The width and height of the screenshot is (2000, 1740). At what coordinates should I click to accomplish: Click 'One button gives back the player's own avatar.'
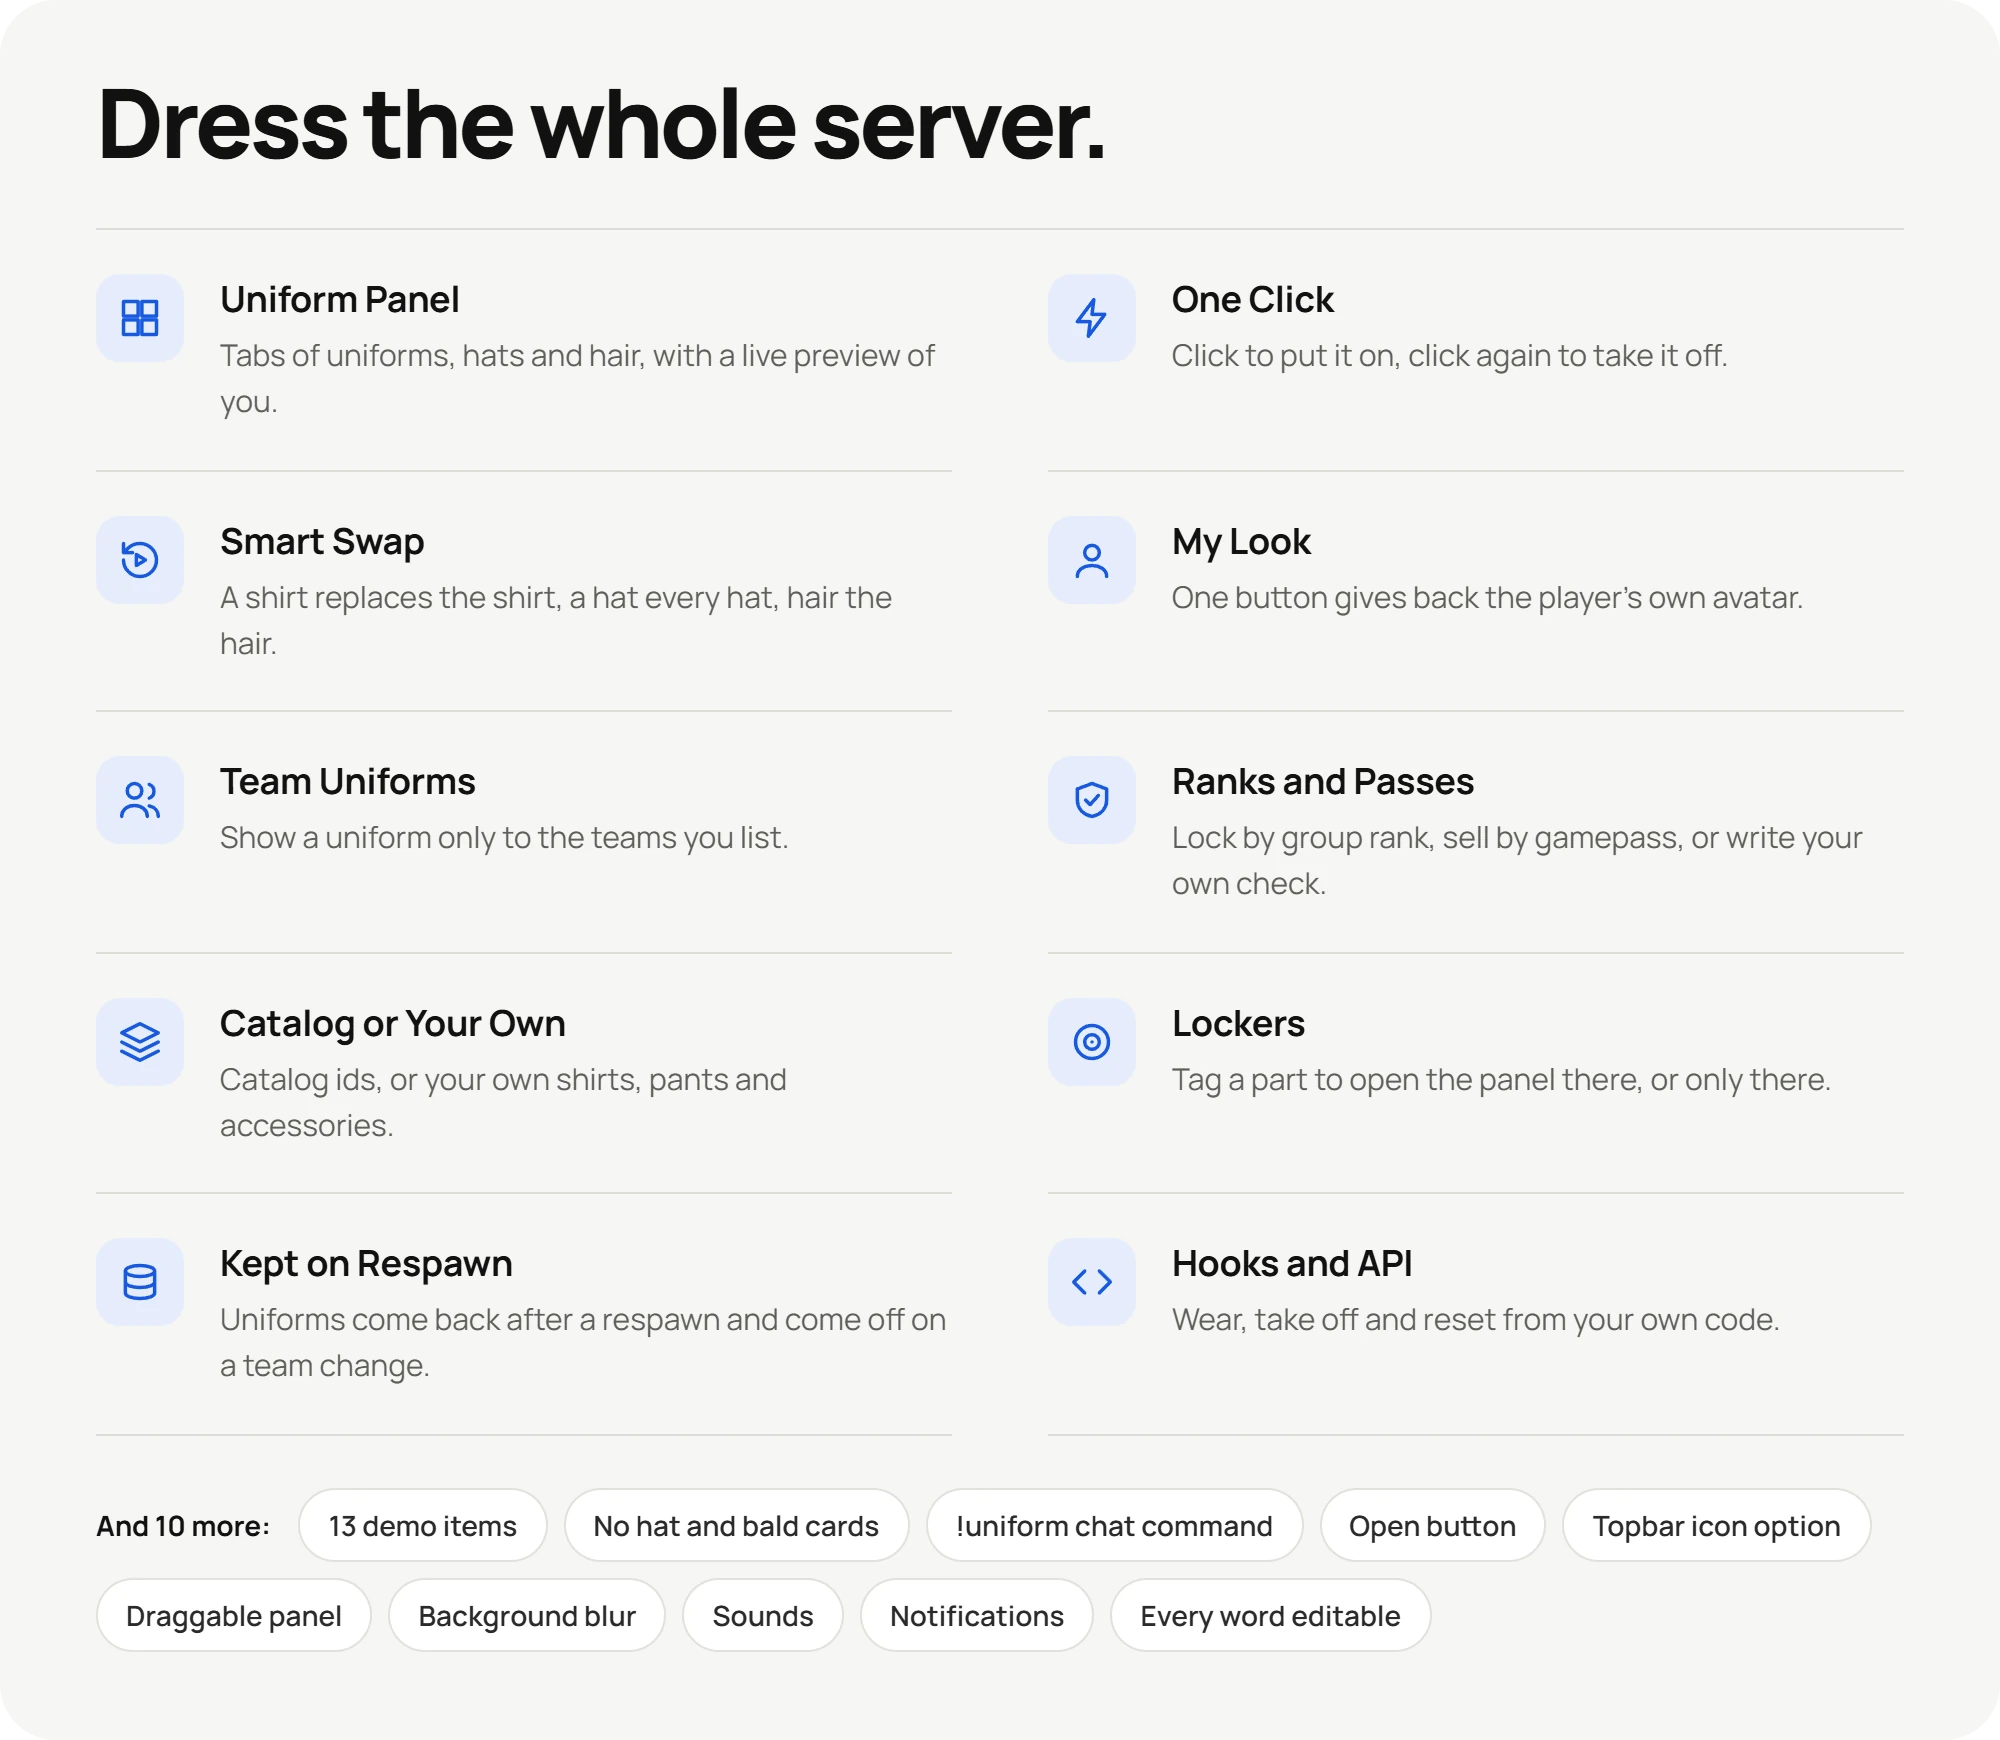(1487, 598)
